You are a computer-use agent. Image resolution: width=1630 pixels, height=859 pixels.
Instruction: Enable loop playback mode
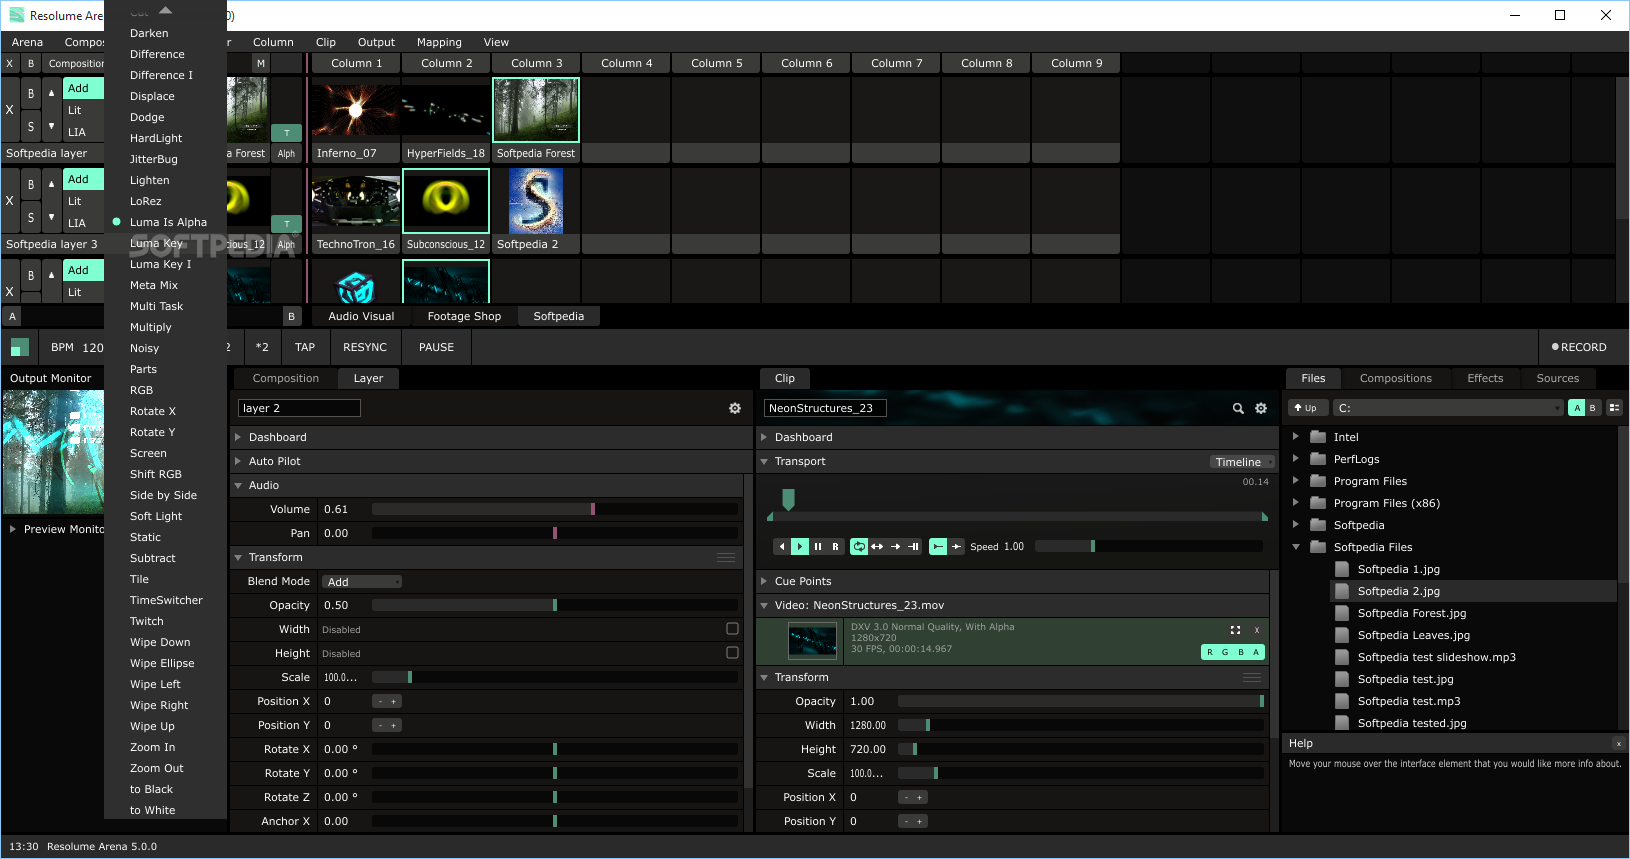859,546
